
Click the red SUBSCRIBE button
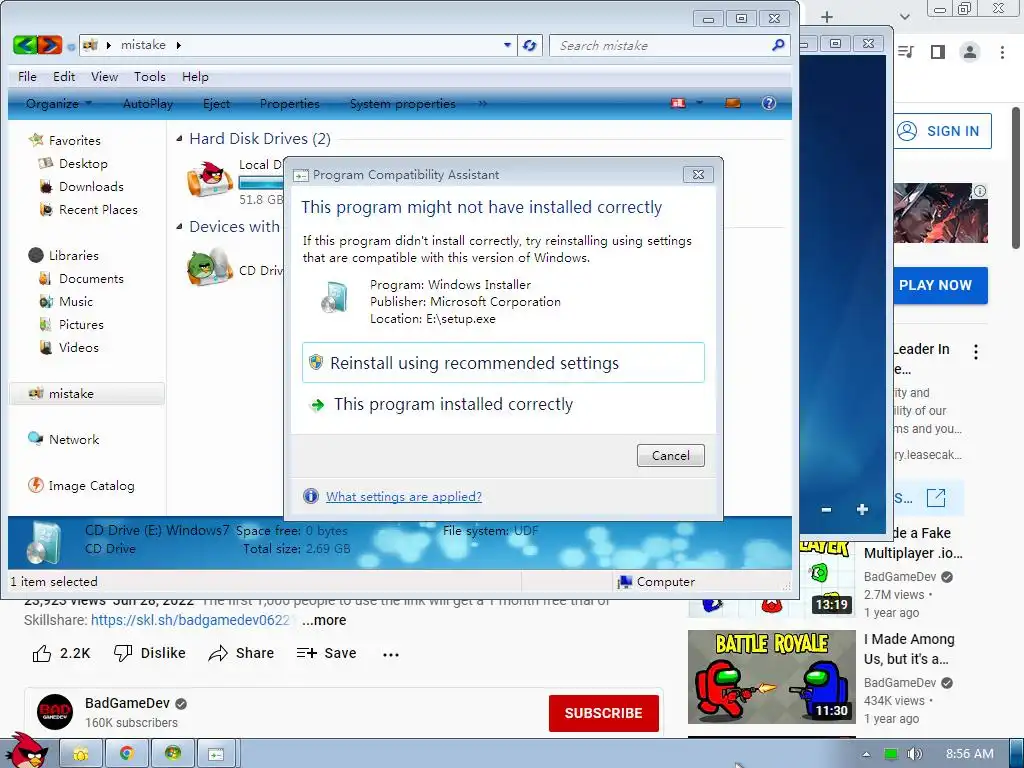(603, 713)
